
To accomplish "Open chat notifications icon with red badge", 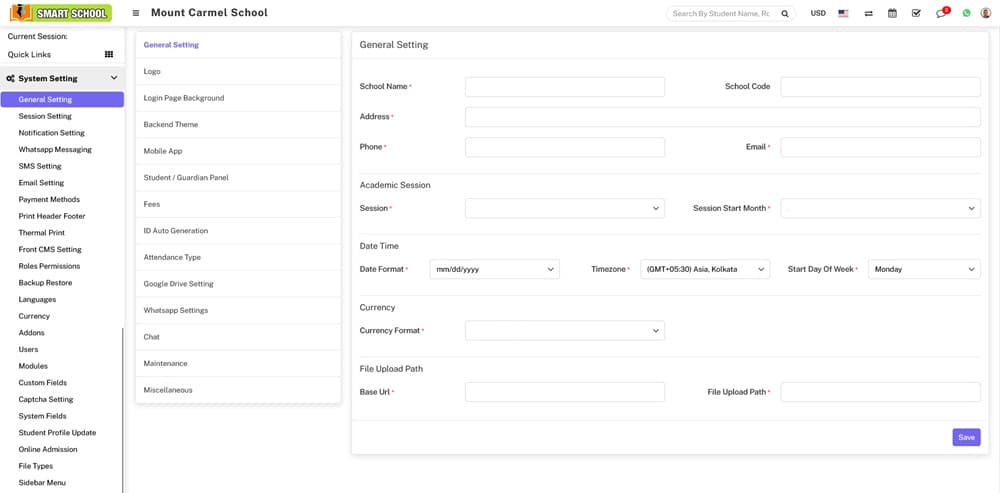I will tap(941, 13).
